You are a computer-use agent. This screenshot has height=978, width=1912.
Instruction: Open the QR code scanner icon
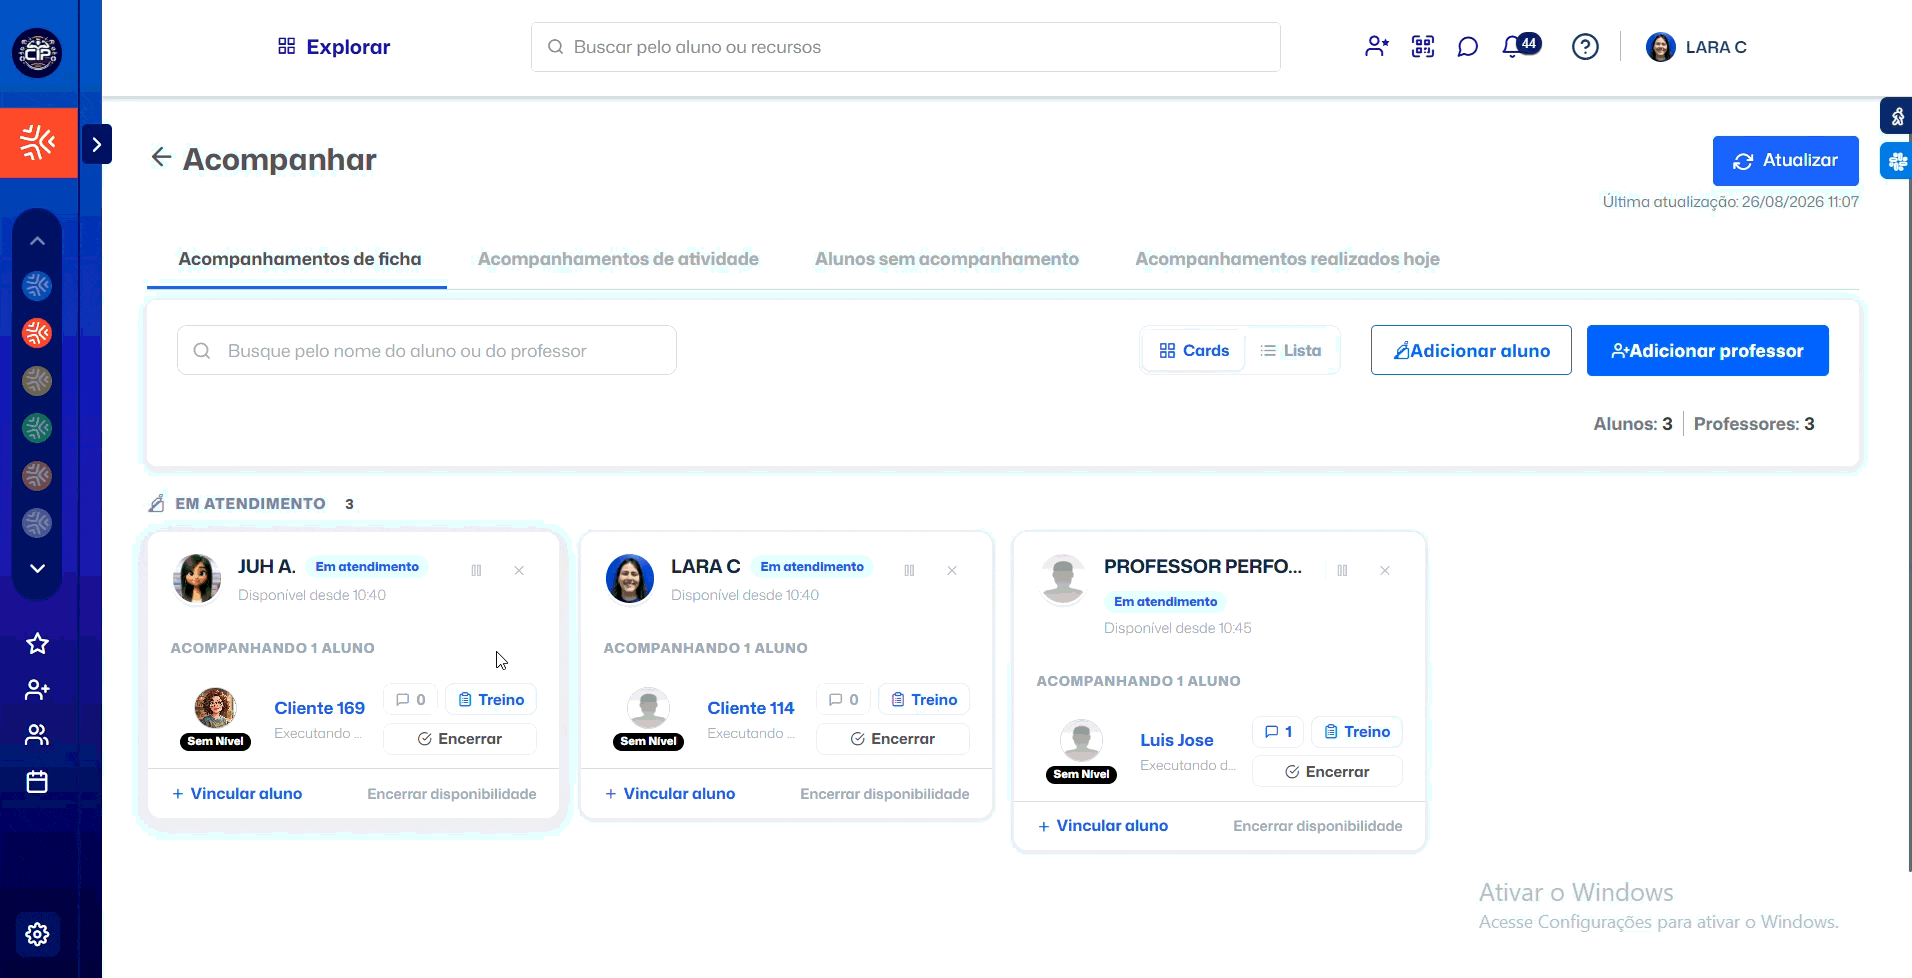[x=1423, y=47]
